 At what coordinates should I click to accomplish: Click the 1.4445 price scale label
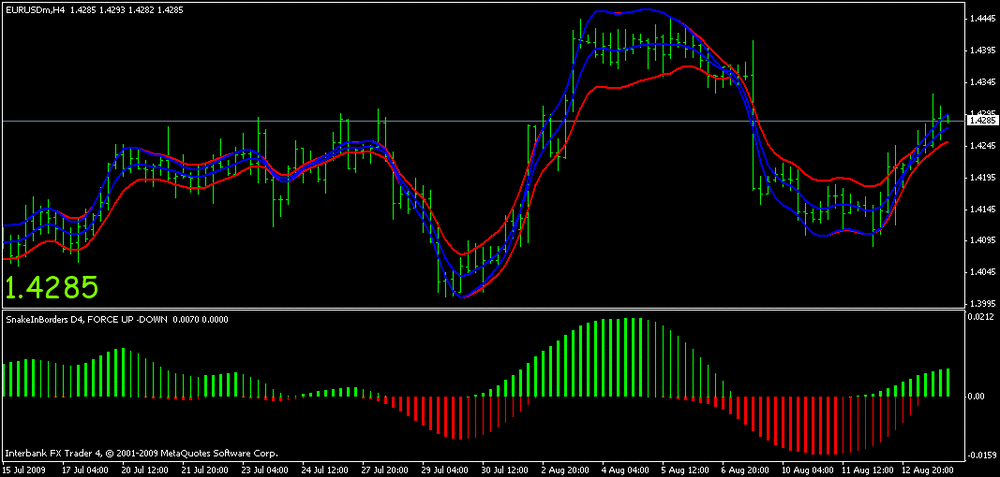982,19
